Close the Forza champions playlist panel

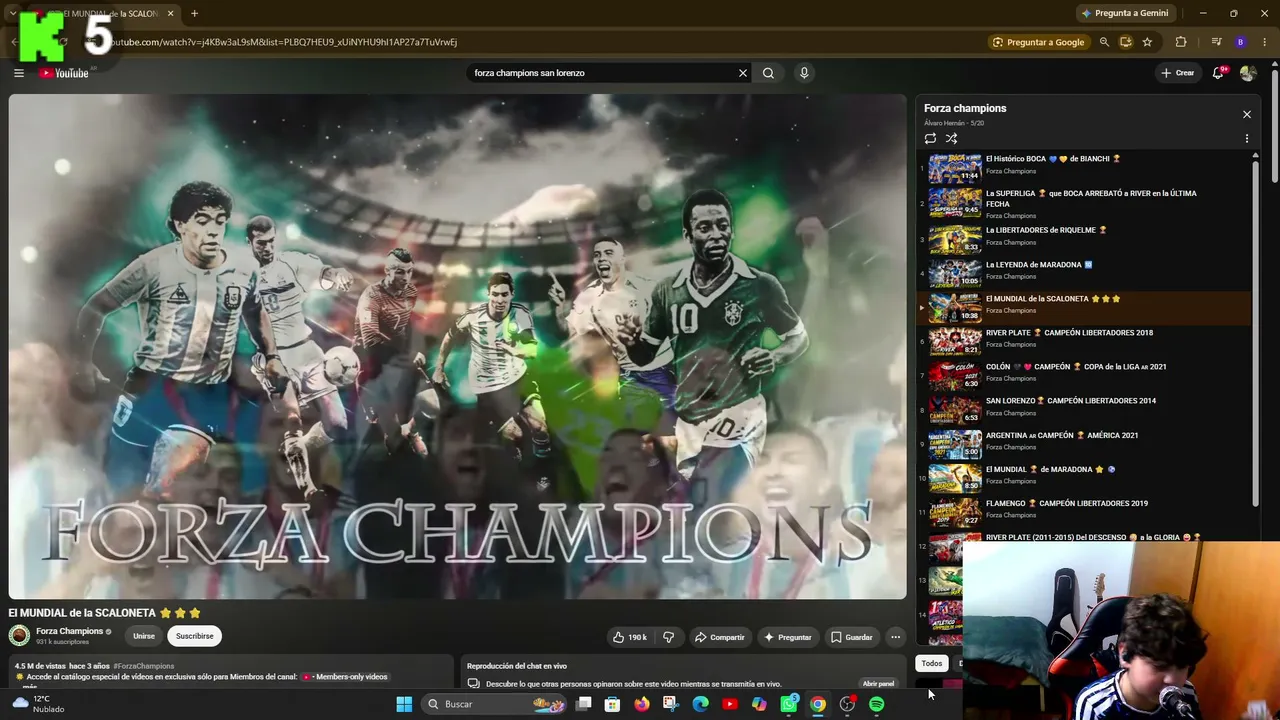(x=1246, y=114)
